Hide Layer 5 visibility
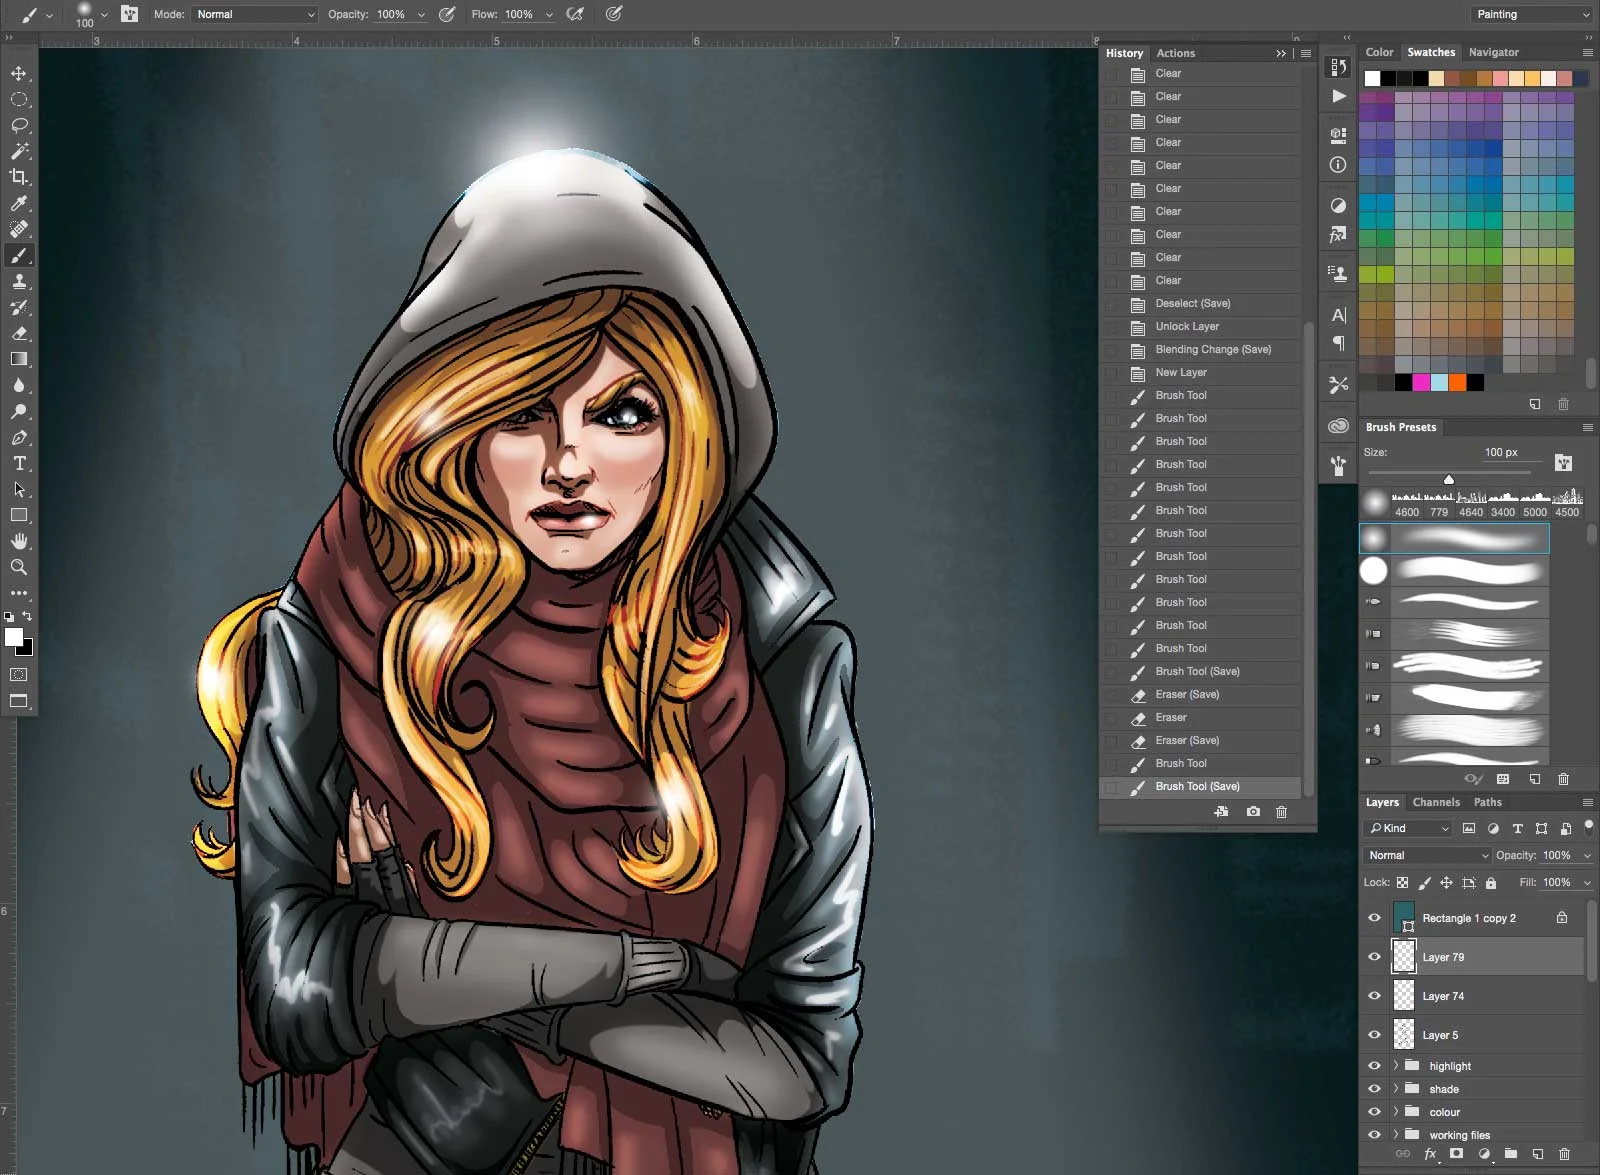Screen dimensions: 1600x1175 tap(1374, 1035)
